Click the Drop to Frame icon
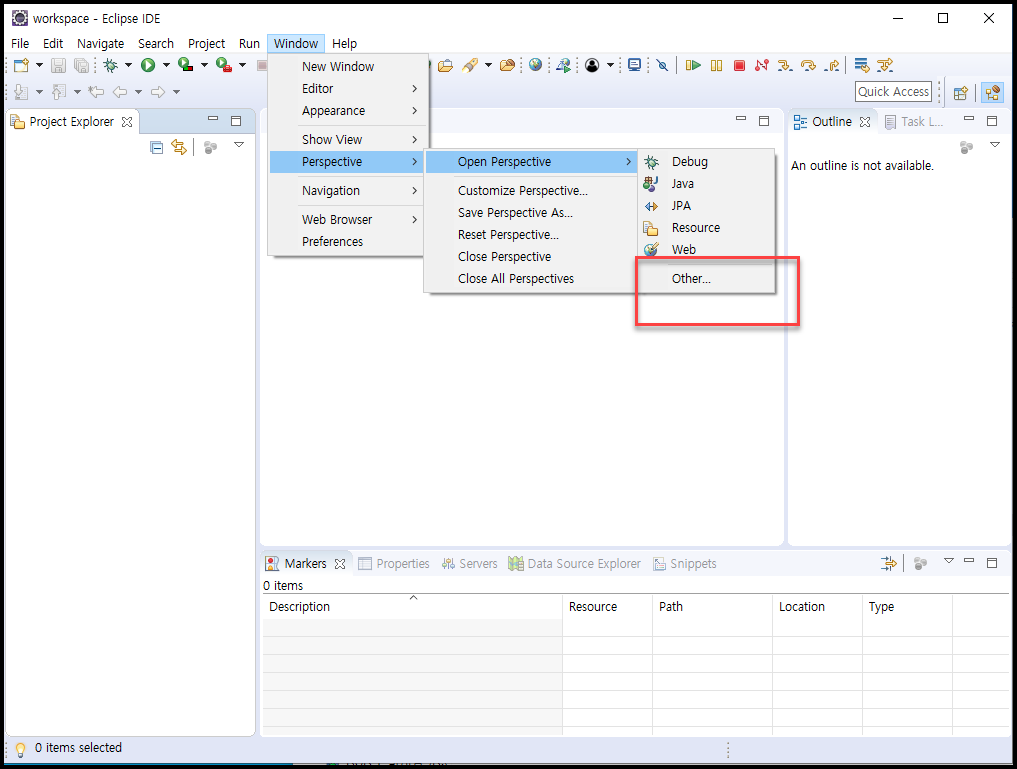The image size is (1017, 769). pos(861,65)
